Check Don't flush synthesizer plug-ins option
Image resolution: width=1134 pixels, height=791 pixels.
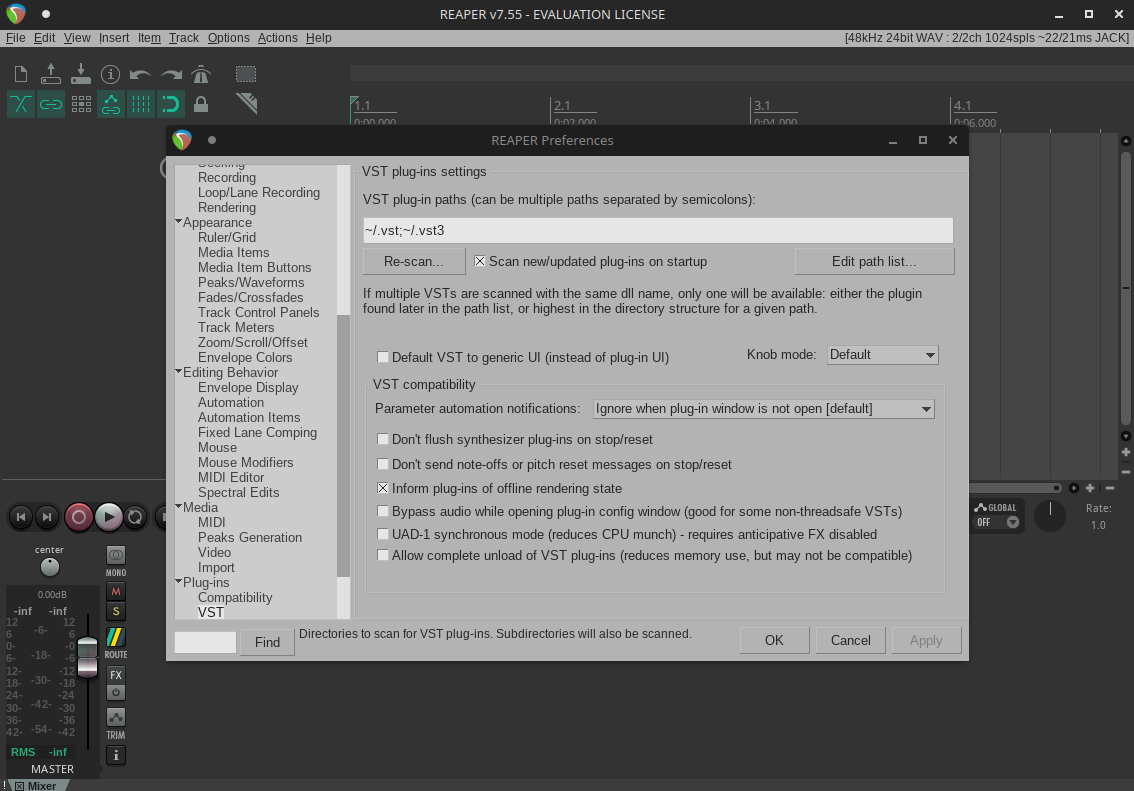[383, 439]
